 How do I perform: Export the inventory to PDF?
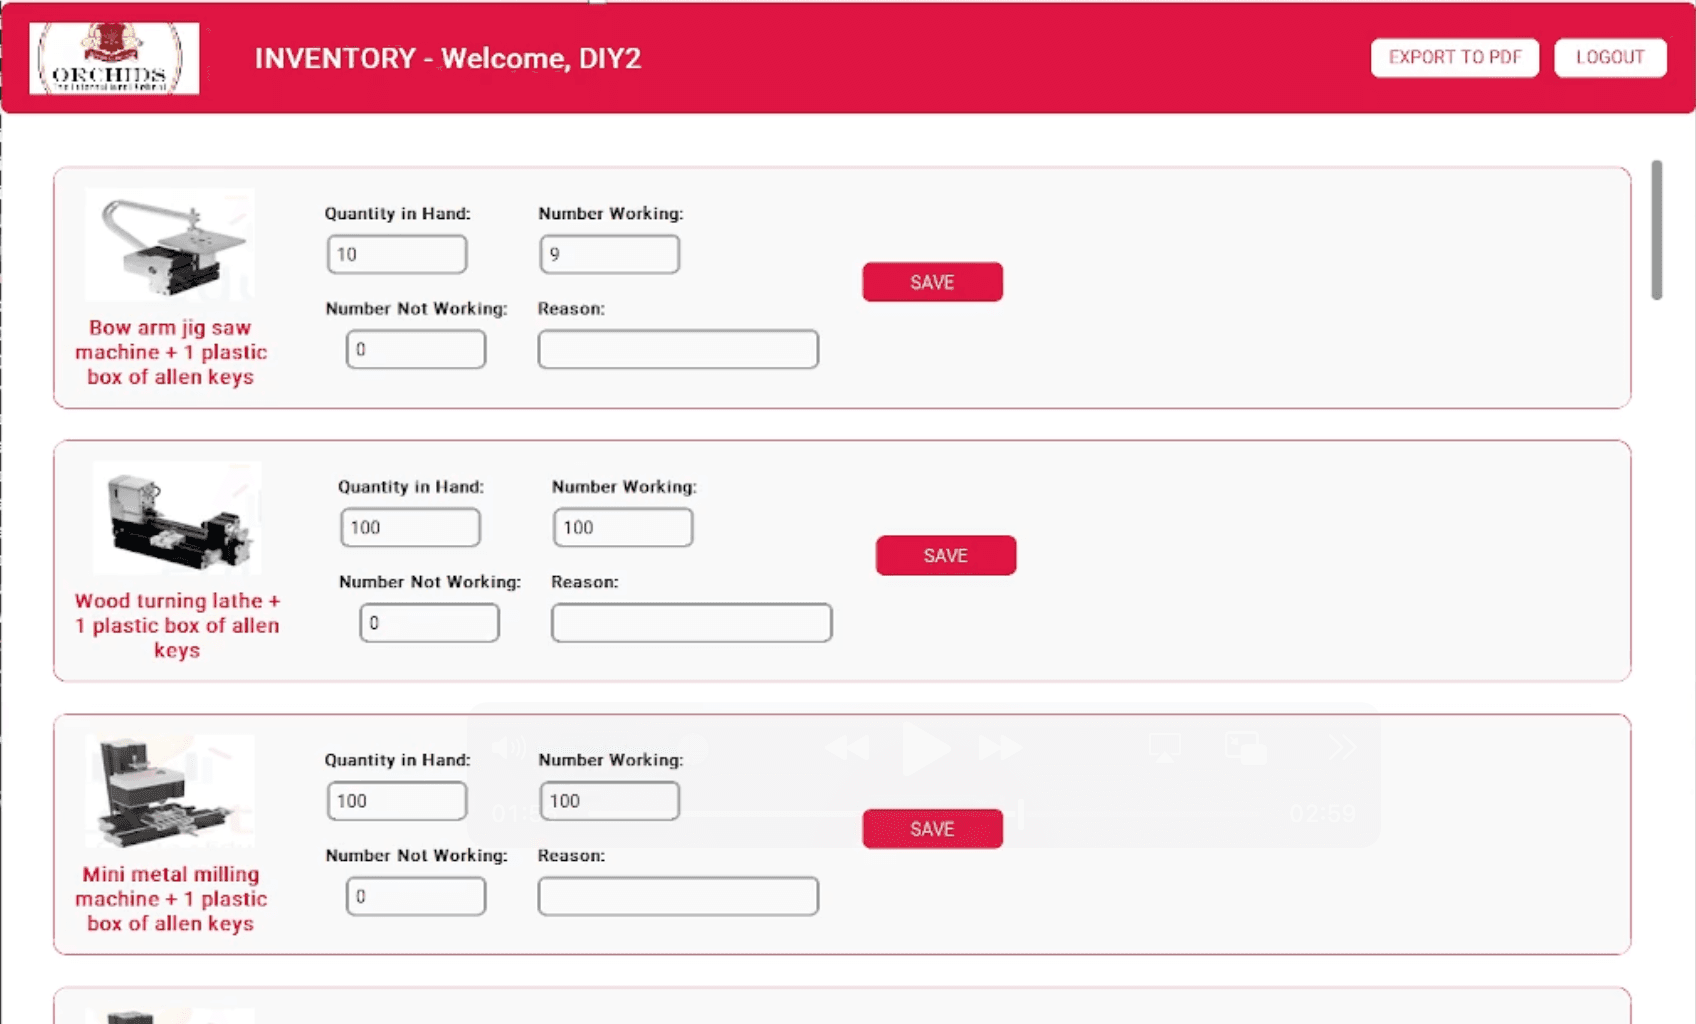(x=1454, y=57)
